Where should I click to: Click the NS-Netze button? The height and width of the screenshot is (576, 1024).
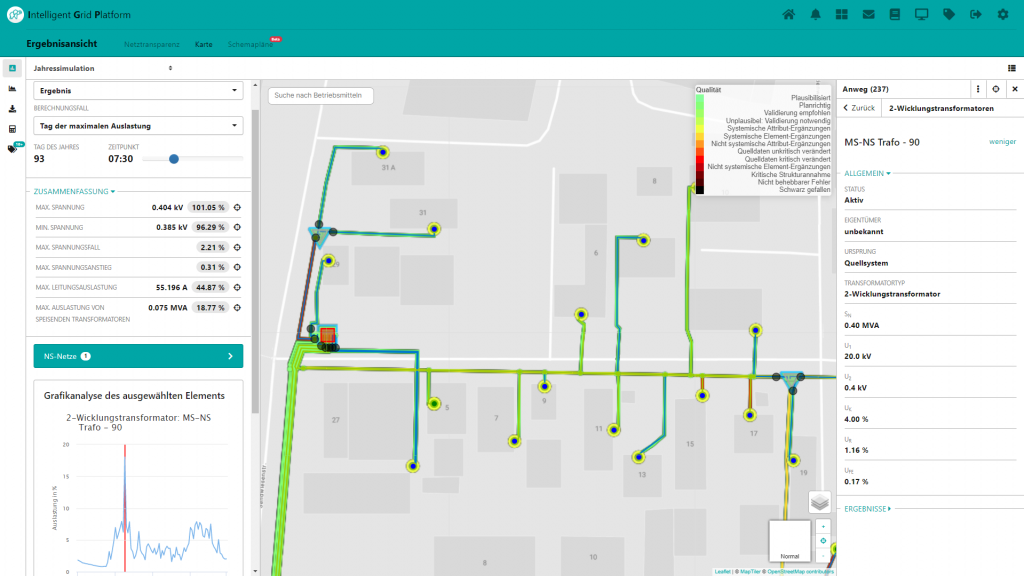tap(138, 355)
